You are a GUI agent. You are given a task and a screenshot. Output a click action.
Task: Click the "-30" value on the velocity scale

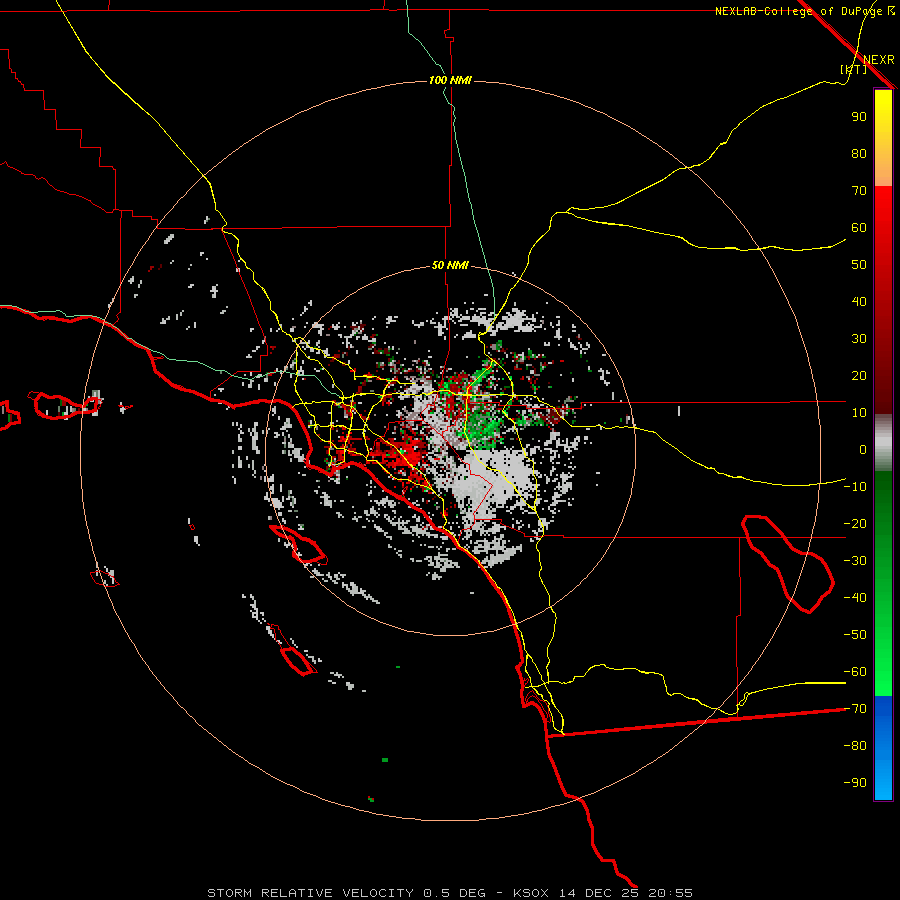pyautogui.click(x=855, y=561)
